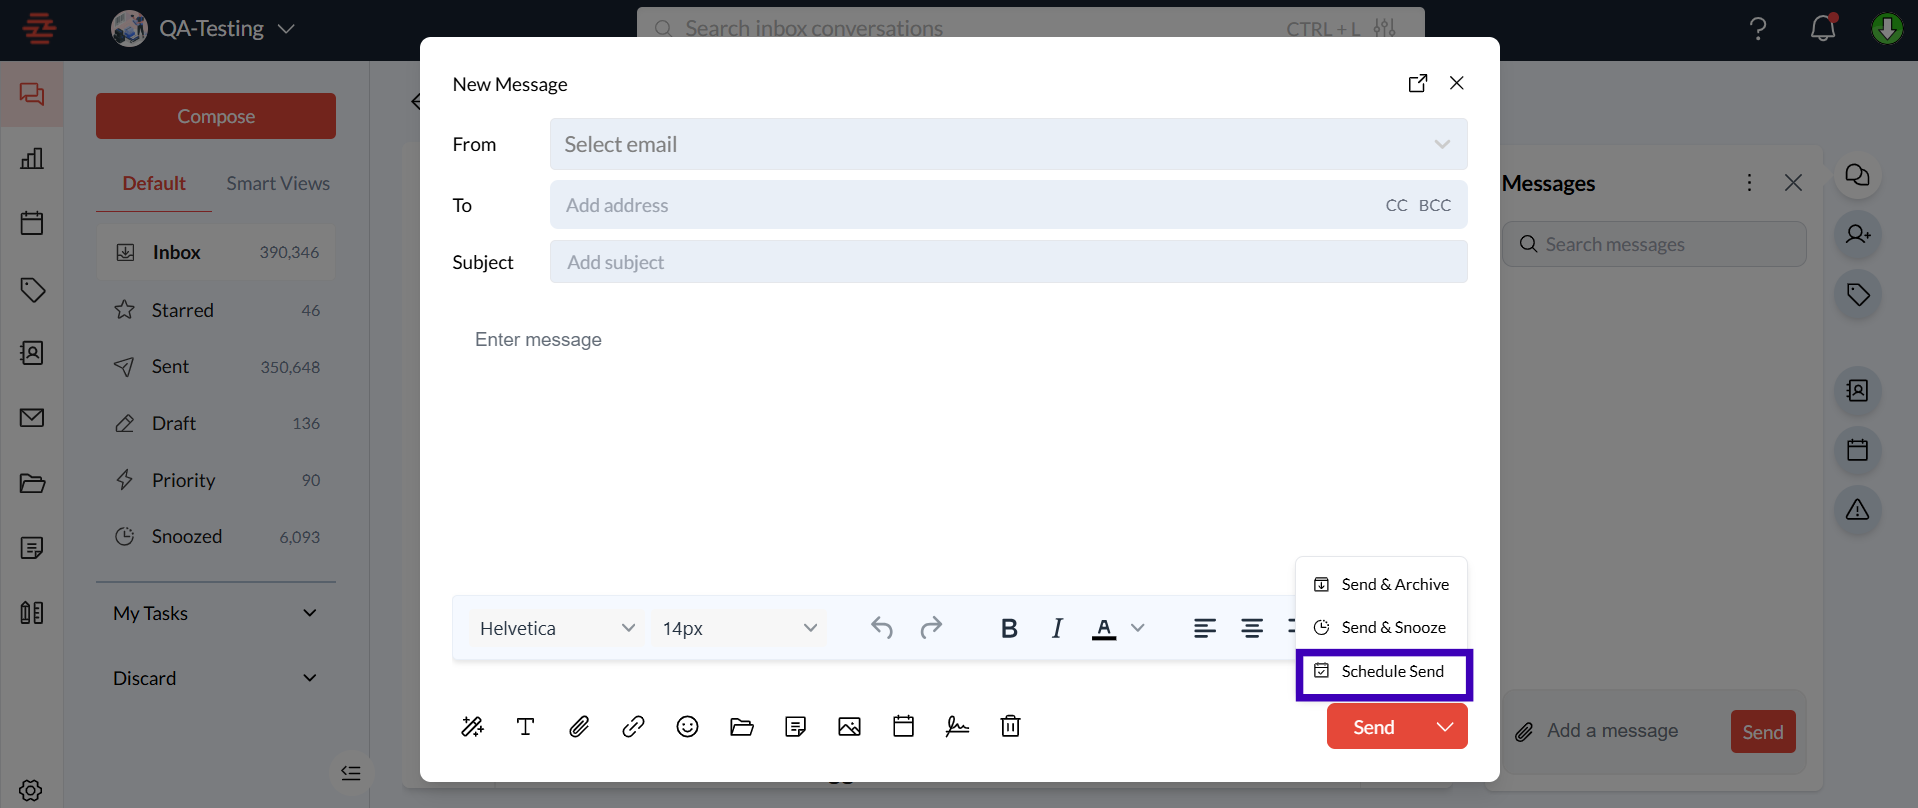Discard draft using the trash icon

(1010, 727)
